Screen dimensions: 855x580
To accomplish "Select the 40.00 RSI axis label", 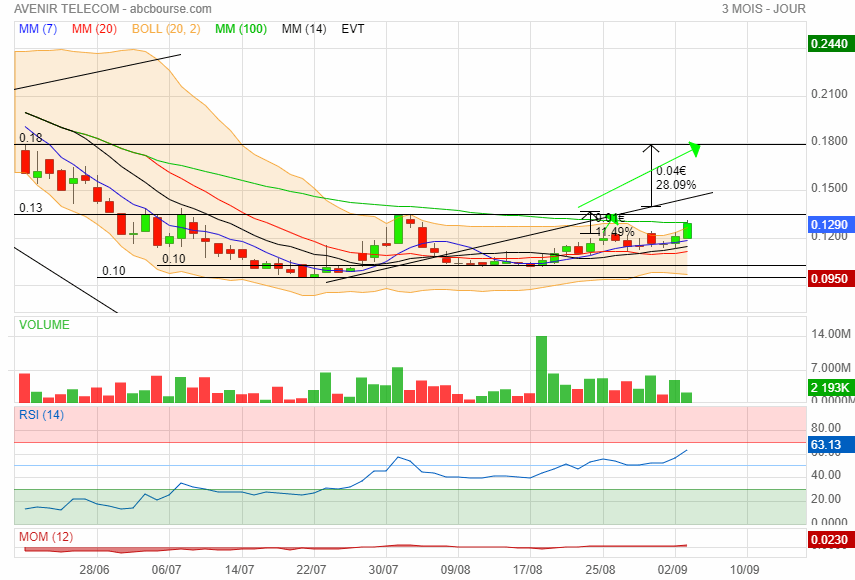I will click(826, 475).
